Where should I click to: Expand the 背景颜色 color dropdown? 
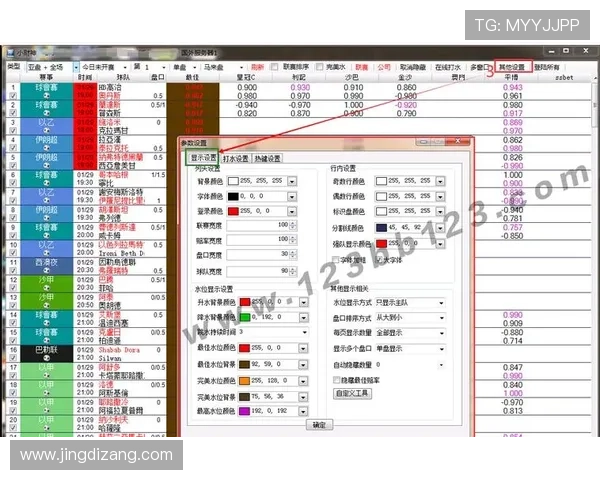click(292, 182)
